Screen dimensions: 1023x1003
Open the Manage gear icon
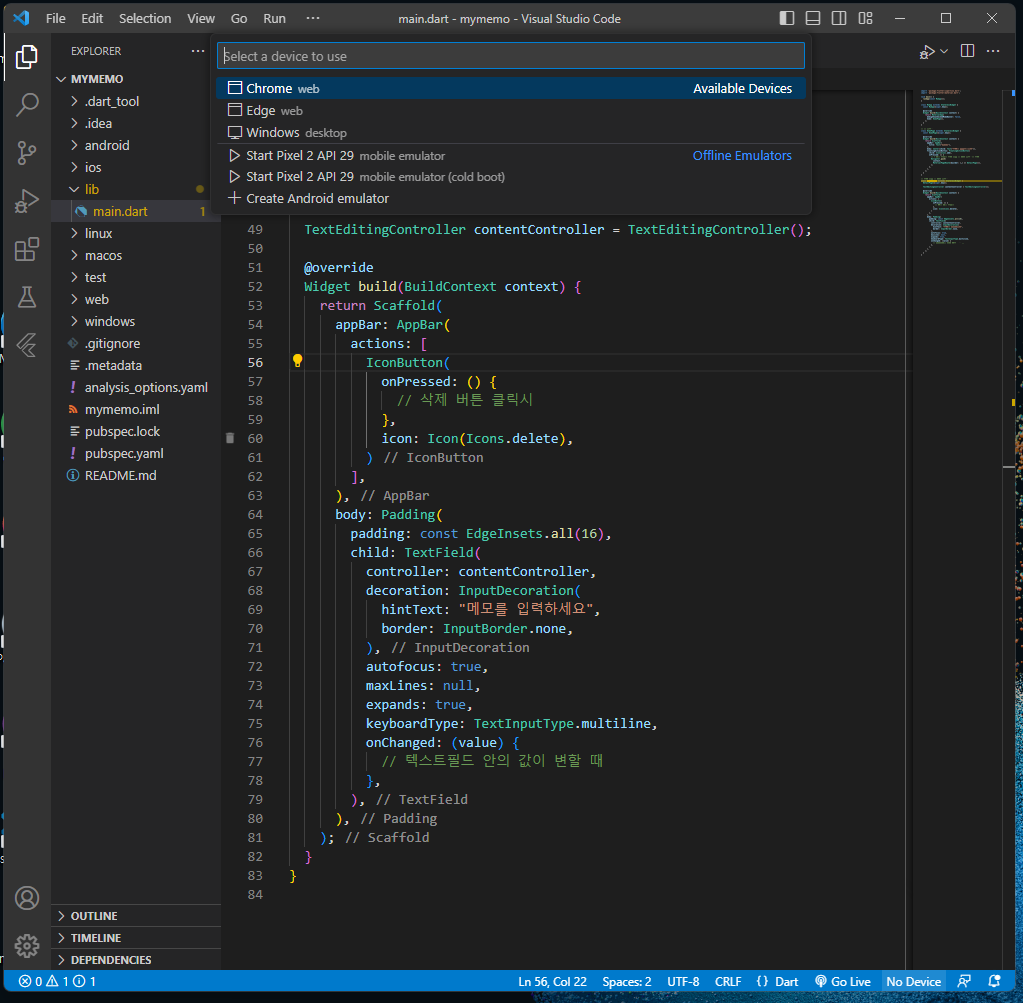27,946
